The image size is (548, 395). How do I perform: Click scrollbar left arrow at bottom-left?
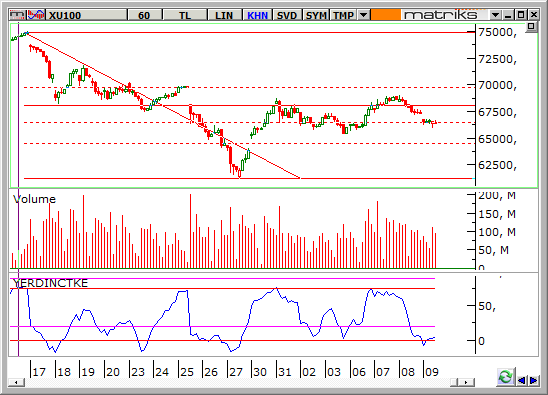point(16,382)
